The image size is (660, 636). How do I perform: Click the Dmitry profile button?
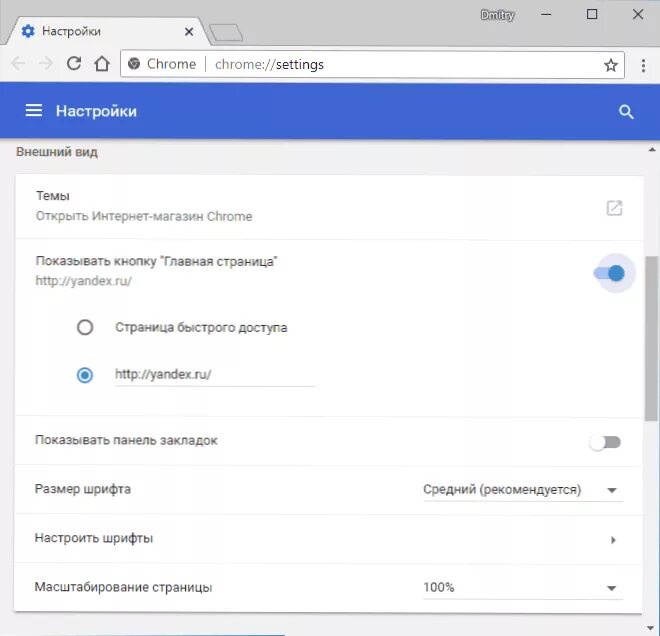tap(497, 15)
